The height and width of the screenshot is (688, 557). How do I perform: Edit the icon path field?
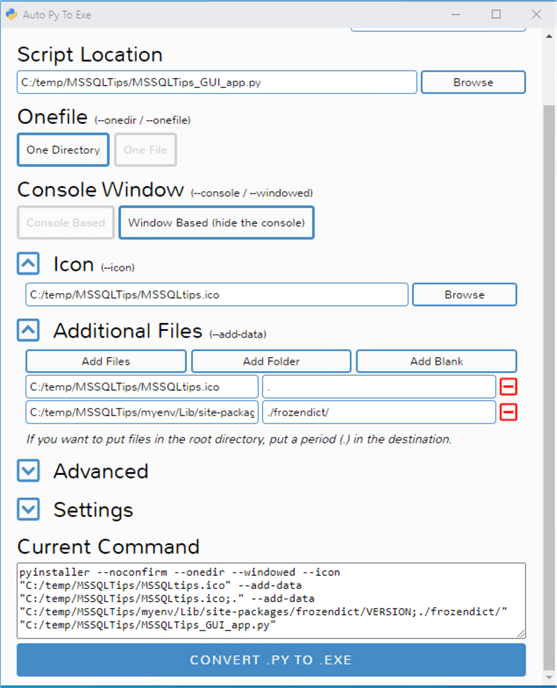pyautogui.click(x=217, y=294)
